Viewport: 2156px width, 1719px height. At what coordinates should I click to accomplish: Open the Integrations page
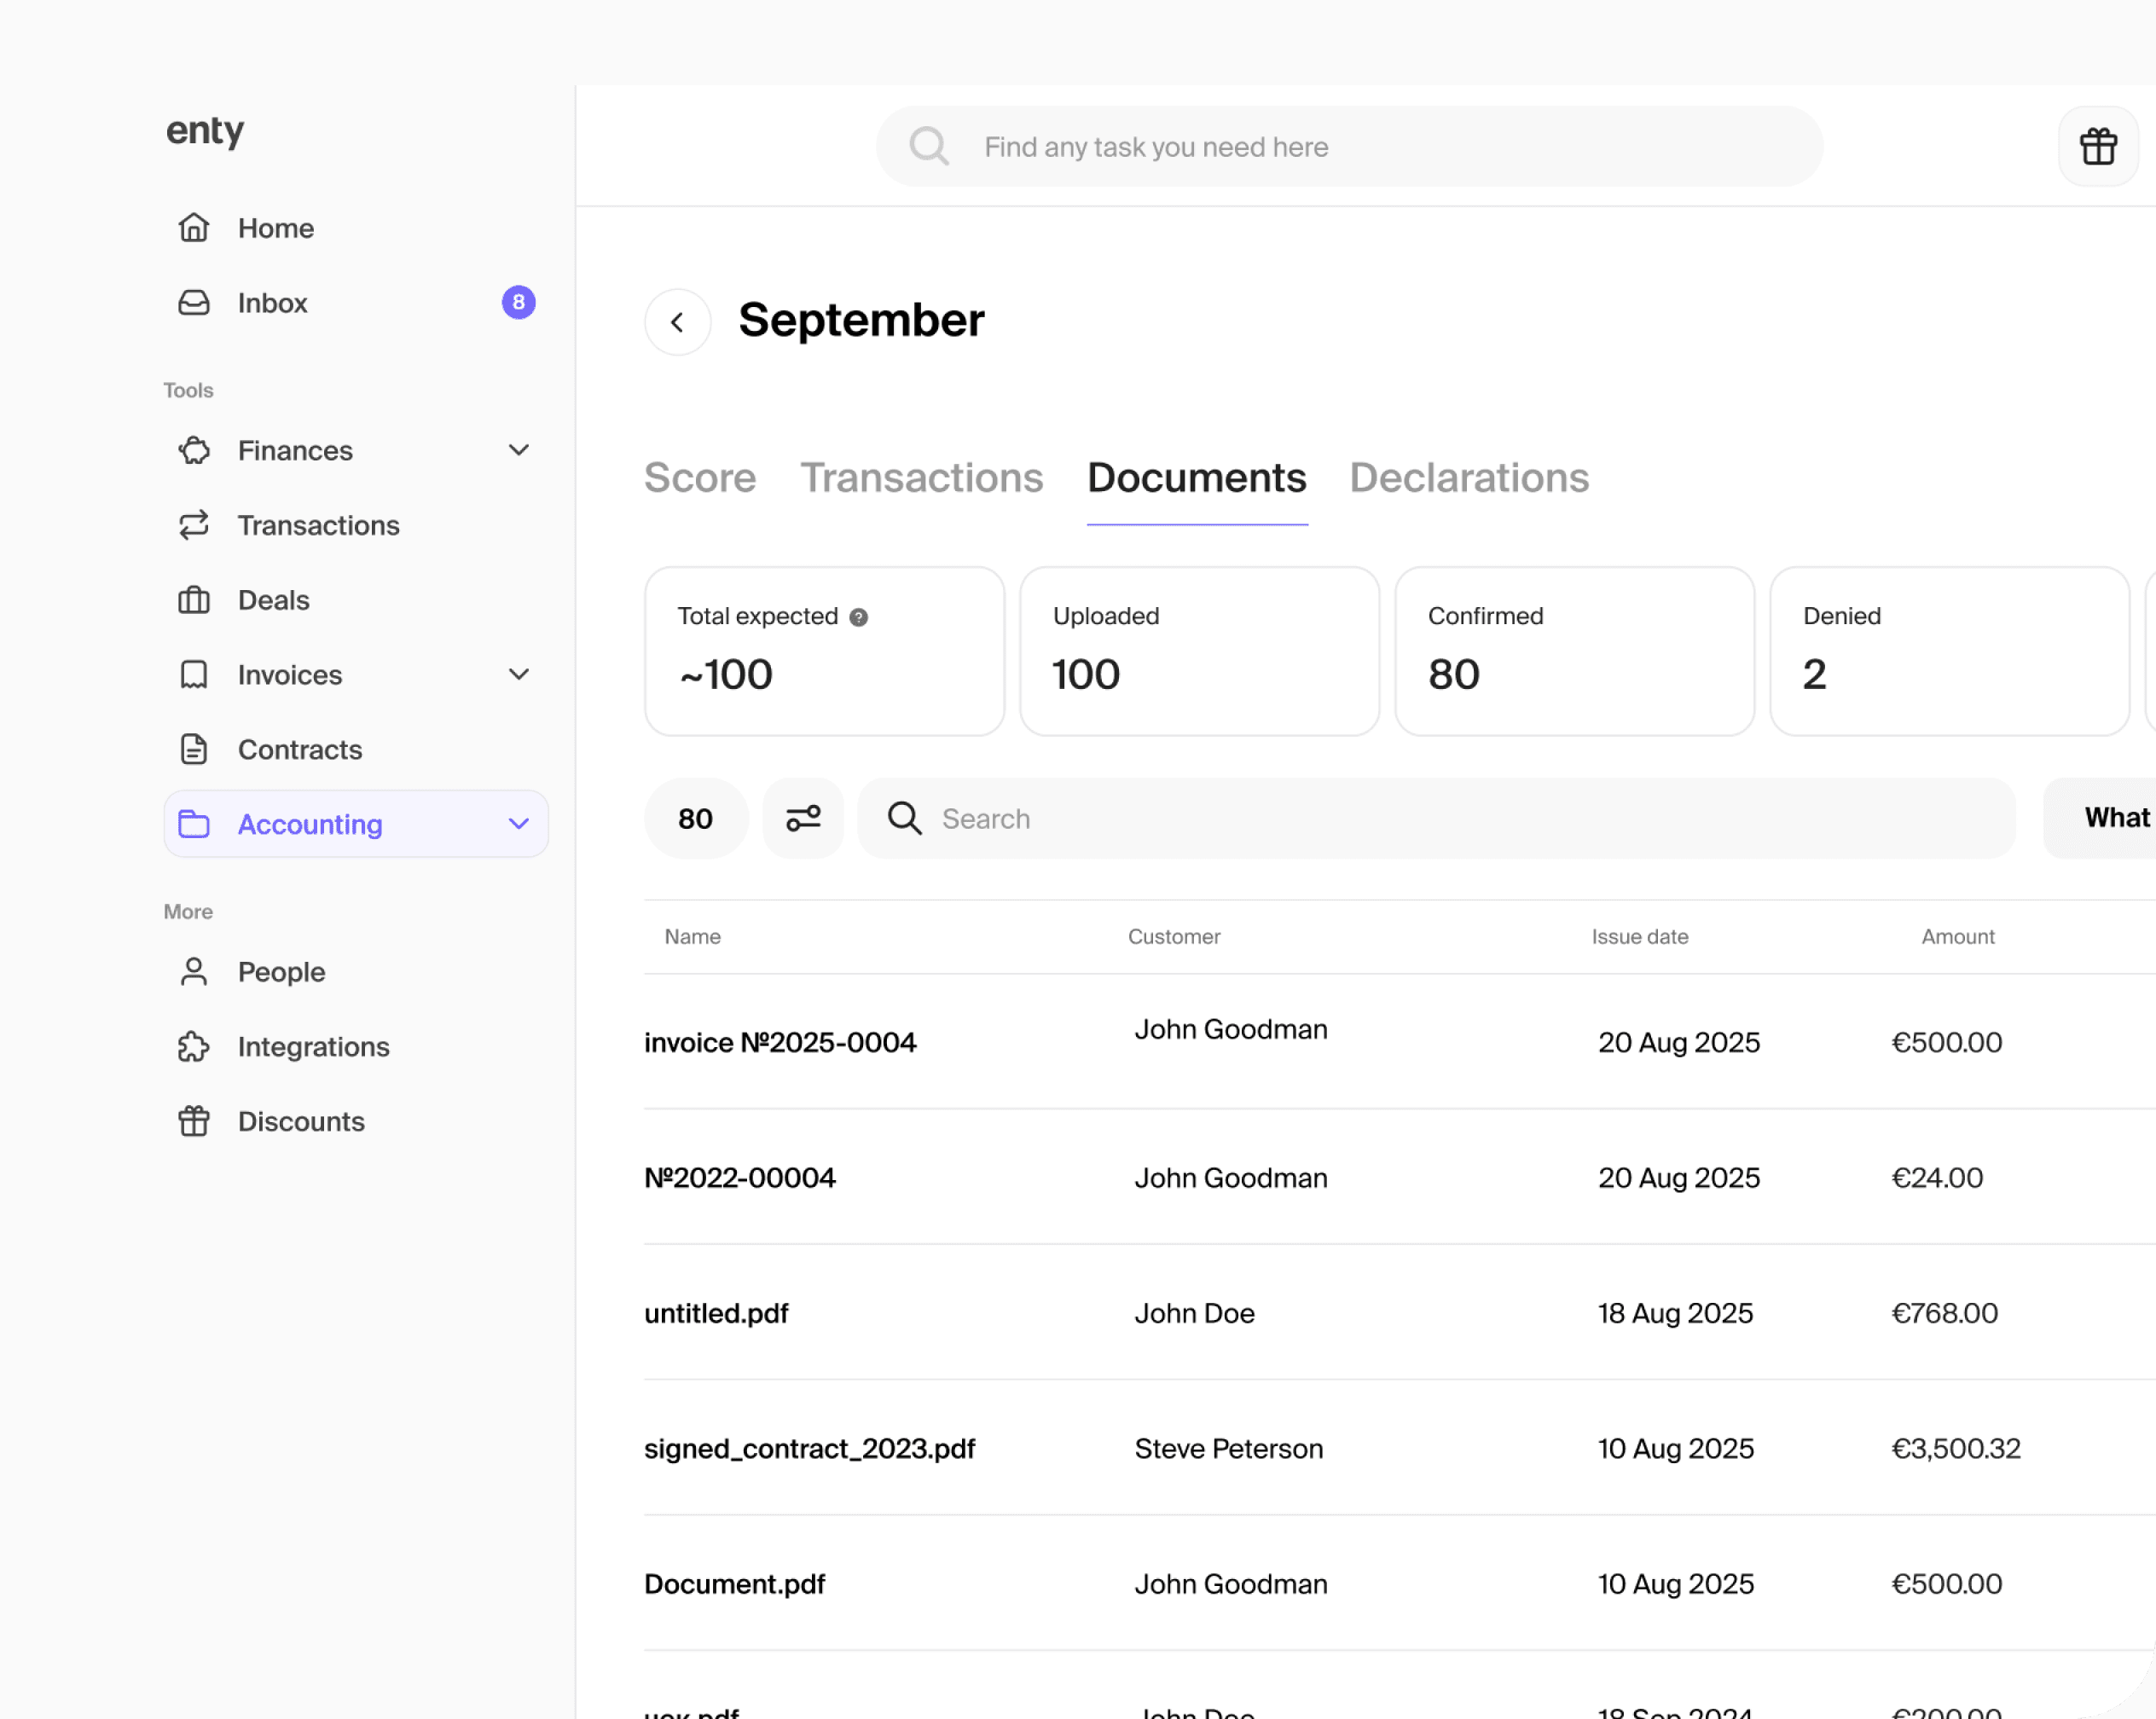[x=313, y=1046]
